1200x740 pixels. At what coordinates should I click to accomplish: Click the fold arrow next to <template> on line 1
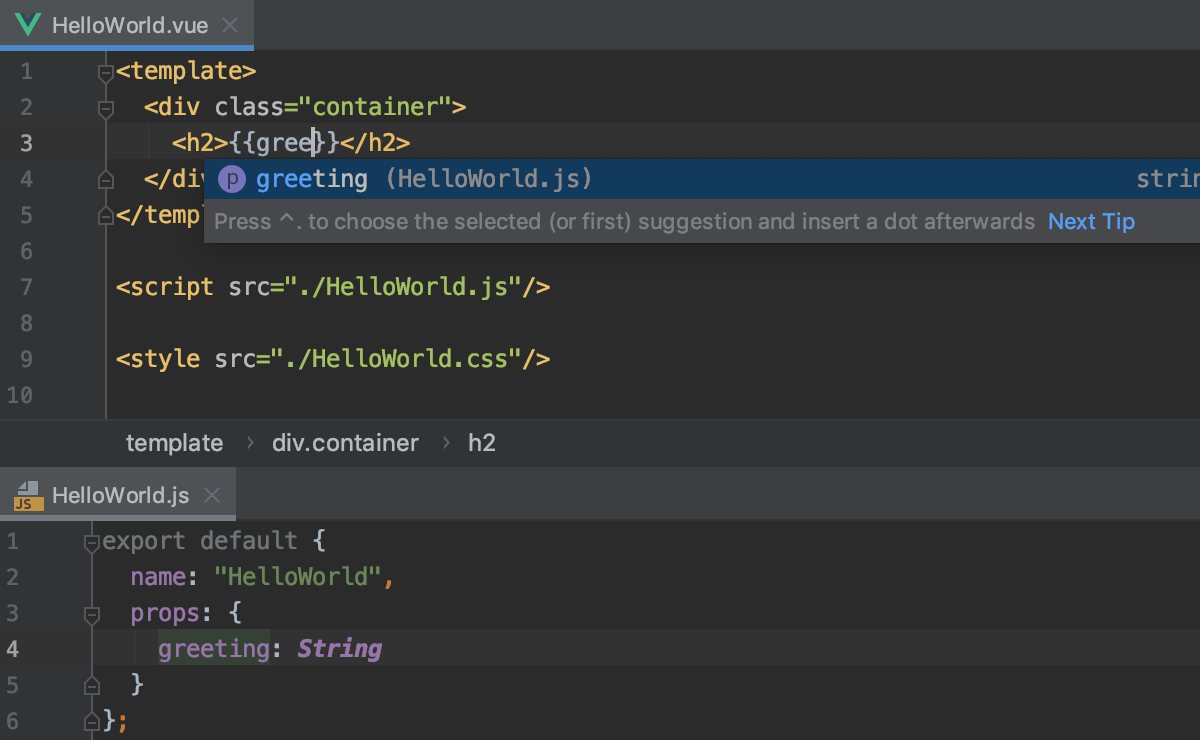click(x=105, y=70)
